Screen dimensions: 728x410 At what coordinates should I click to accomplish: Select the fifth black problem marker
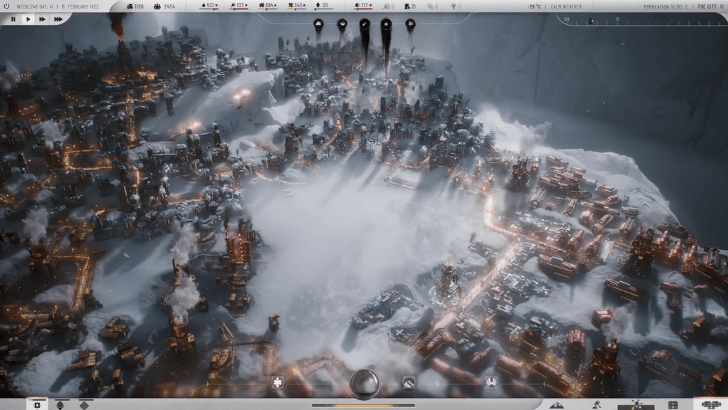tap(410, 25)
